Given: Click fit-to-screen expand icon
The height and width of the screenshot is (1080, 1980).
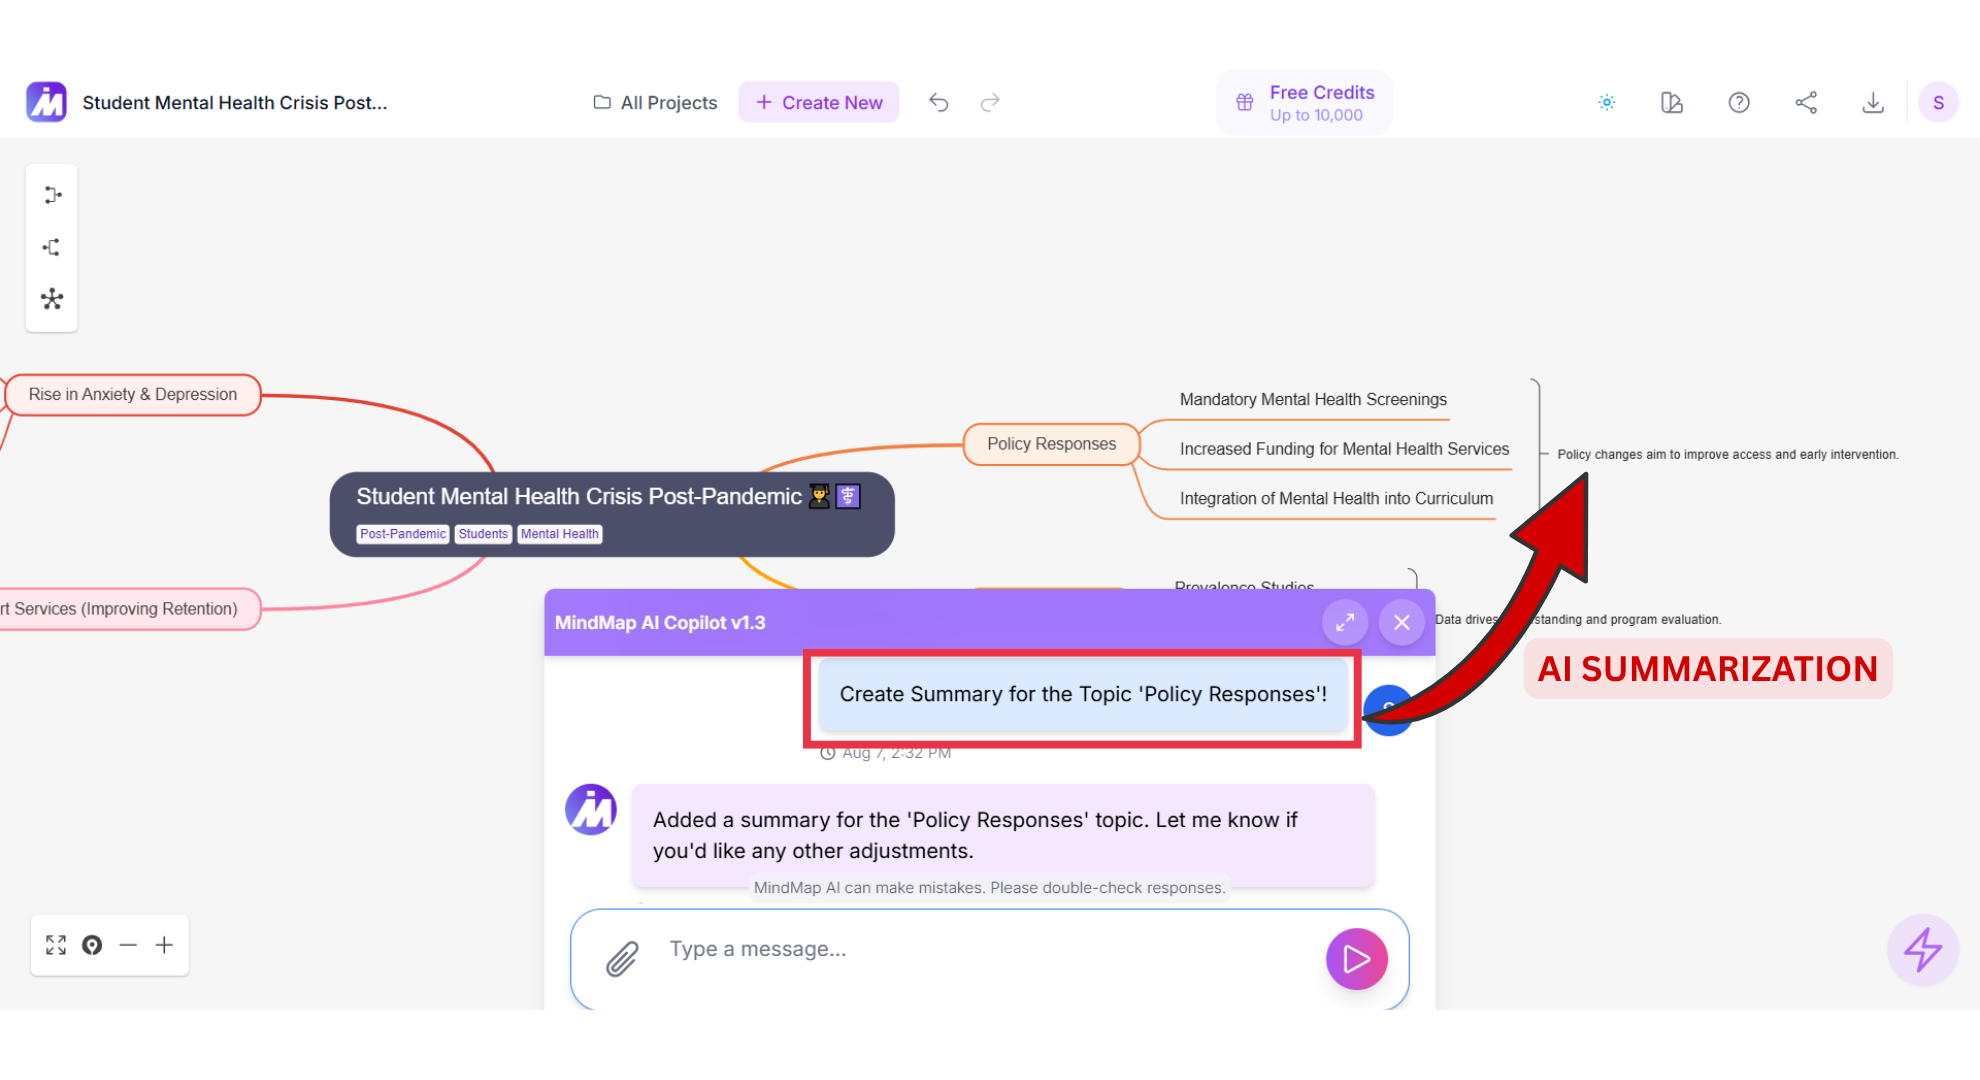Looking at the screenshot, I should pos(56,945).
